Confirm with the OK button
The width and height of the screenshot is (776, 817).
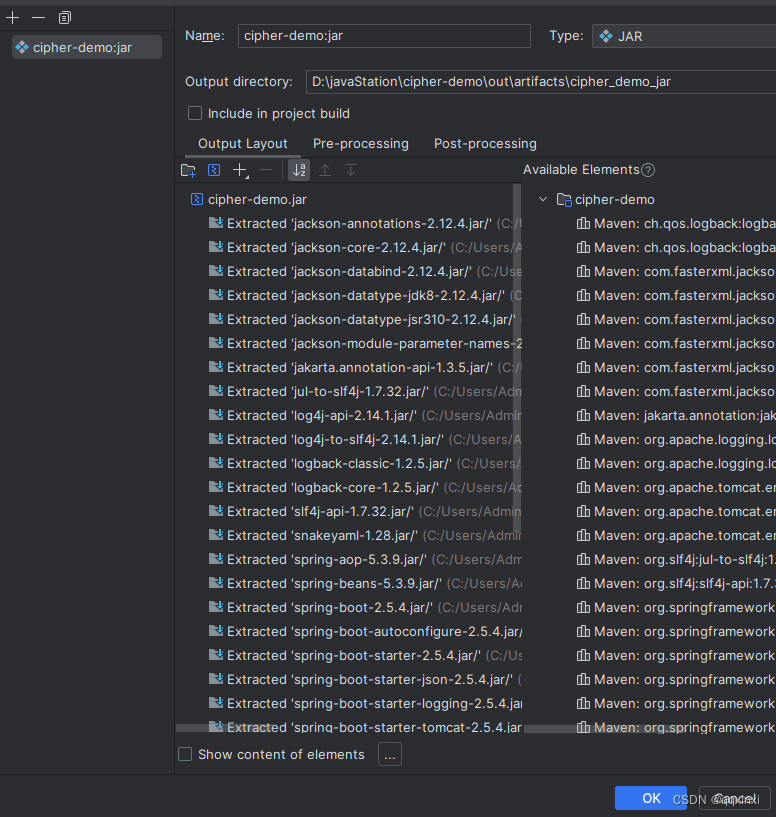click(x=651, y=798)
